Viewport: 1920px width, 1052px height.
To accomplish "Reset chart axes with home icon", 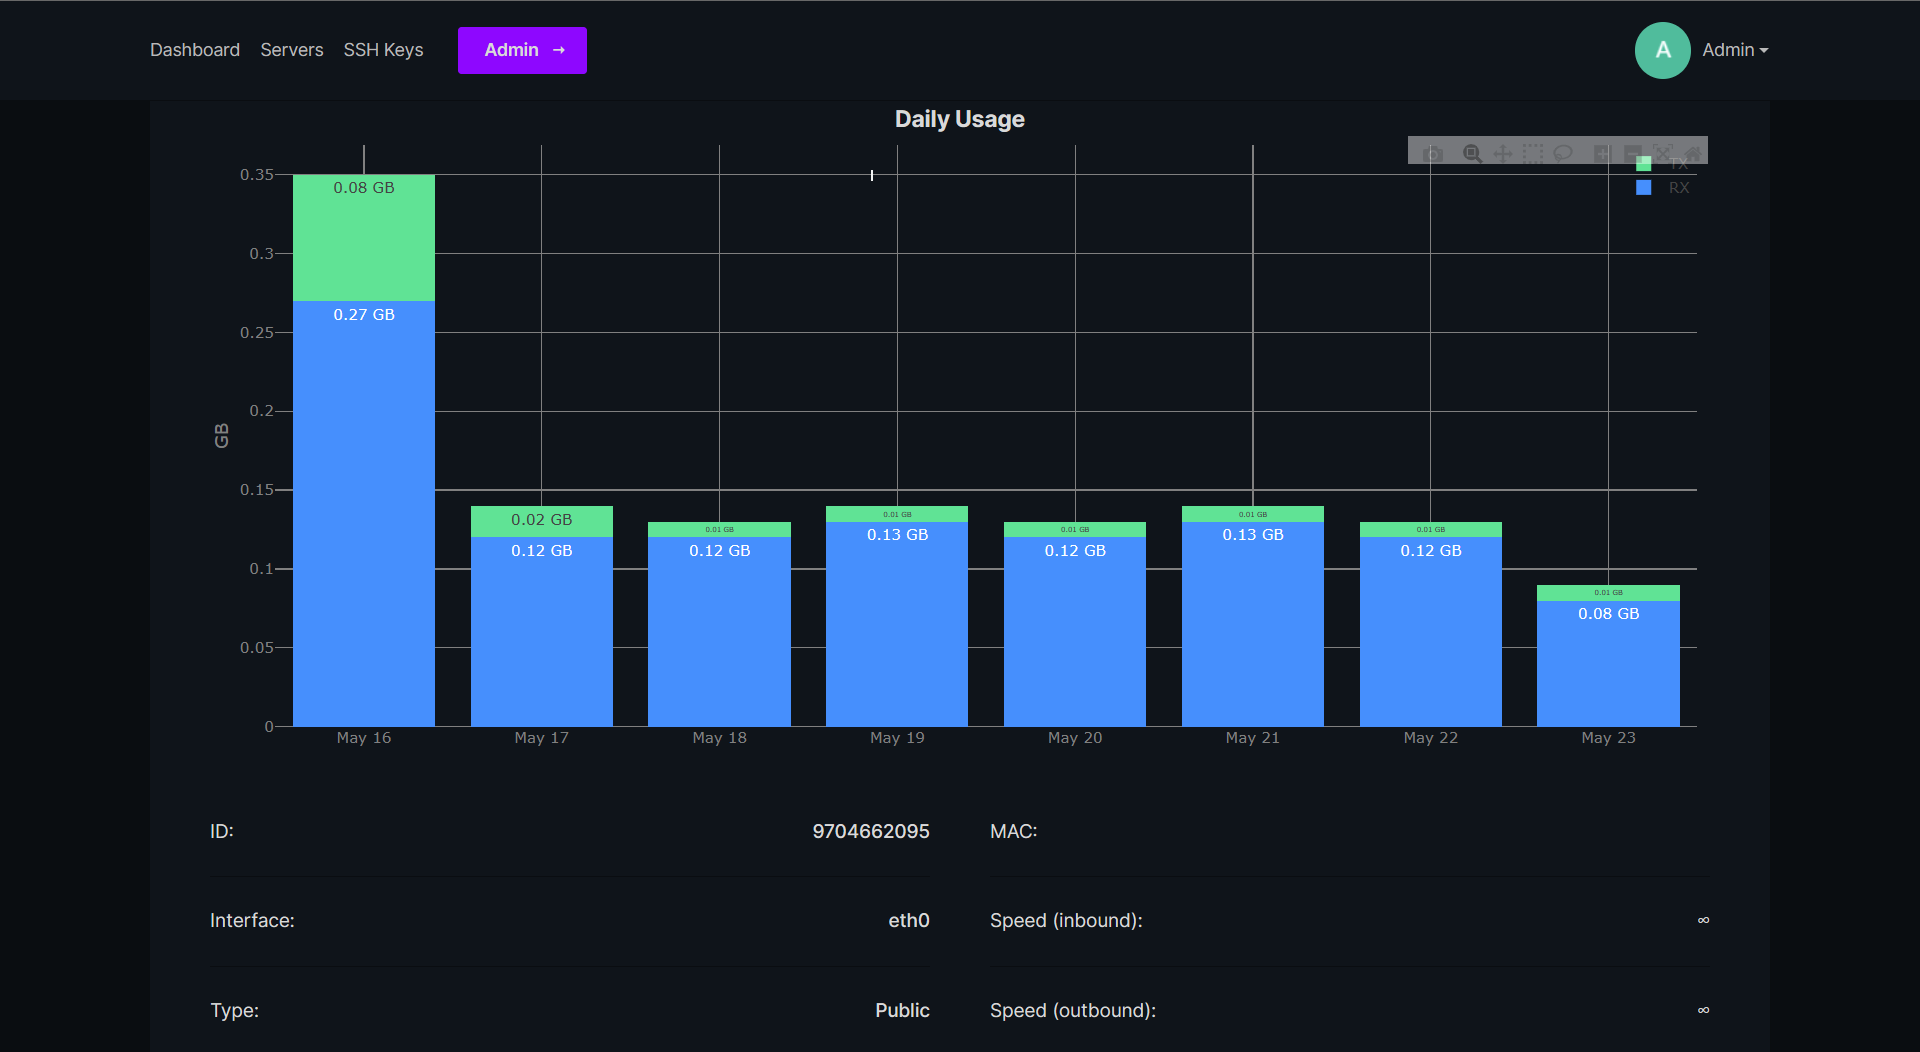I will click(1693, 153).
